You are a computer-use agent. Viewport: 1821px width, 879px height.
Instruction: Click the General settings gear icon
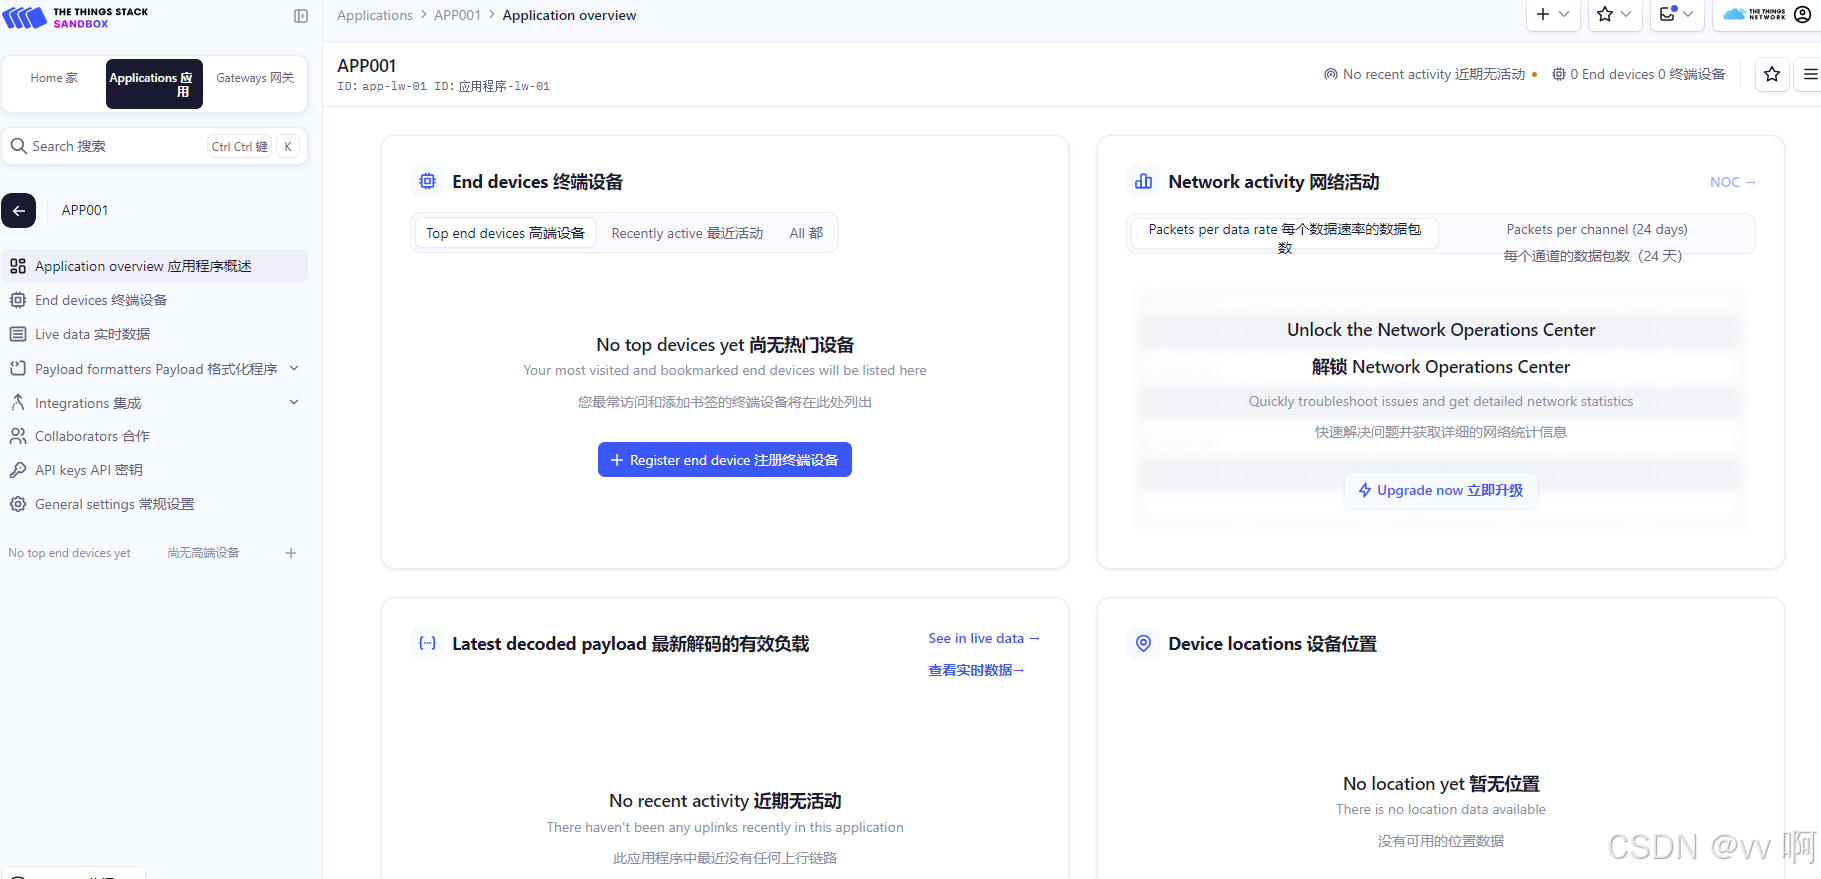18,504
